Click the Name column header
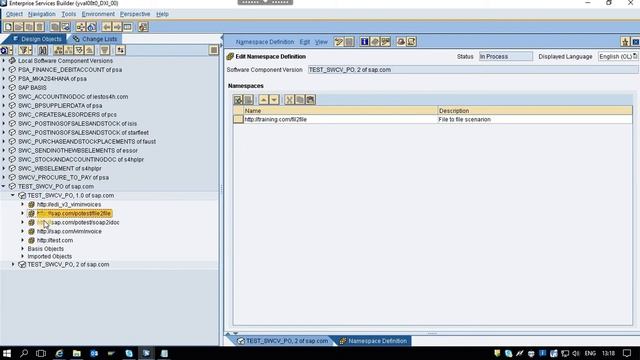Viewport: 640px width, 360px height. 340,111
